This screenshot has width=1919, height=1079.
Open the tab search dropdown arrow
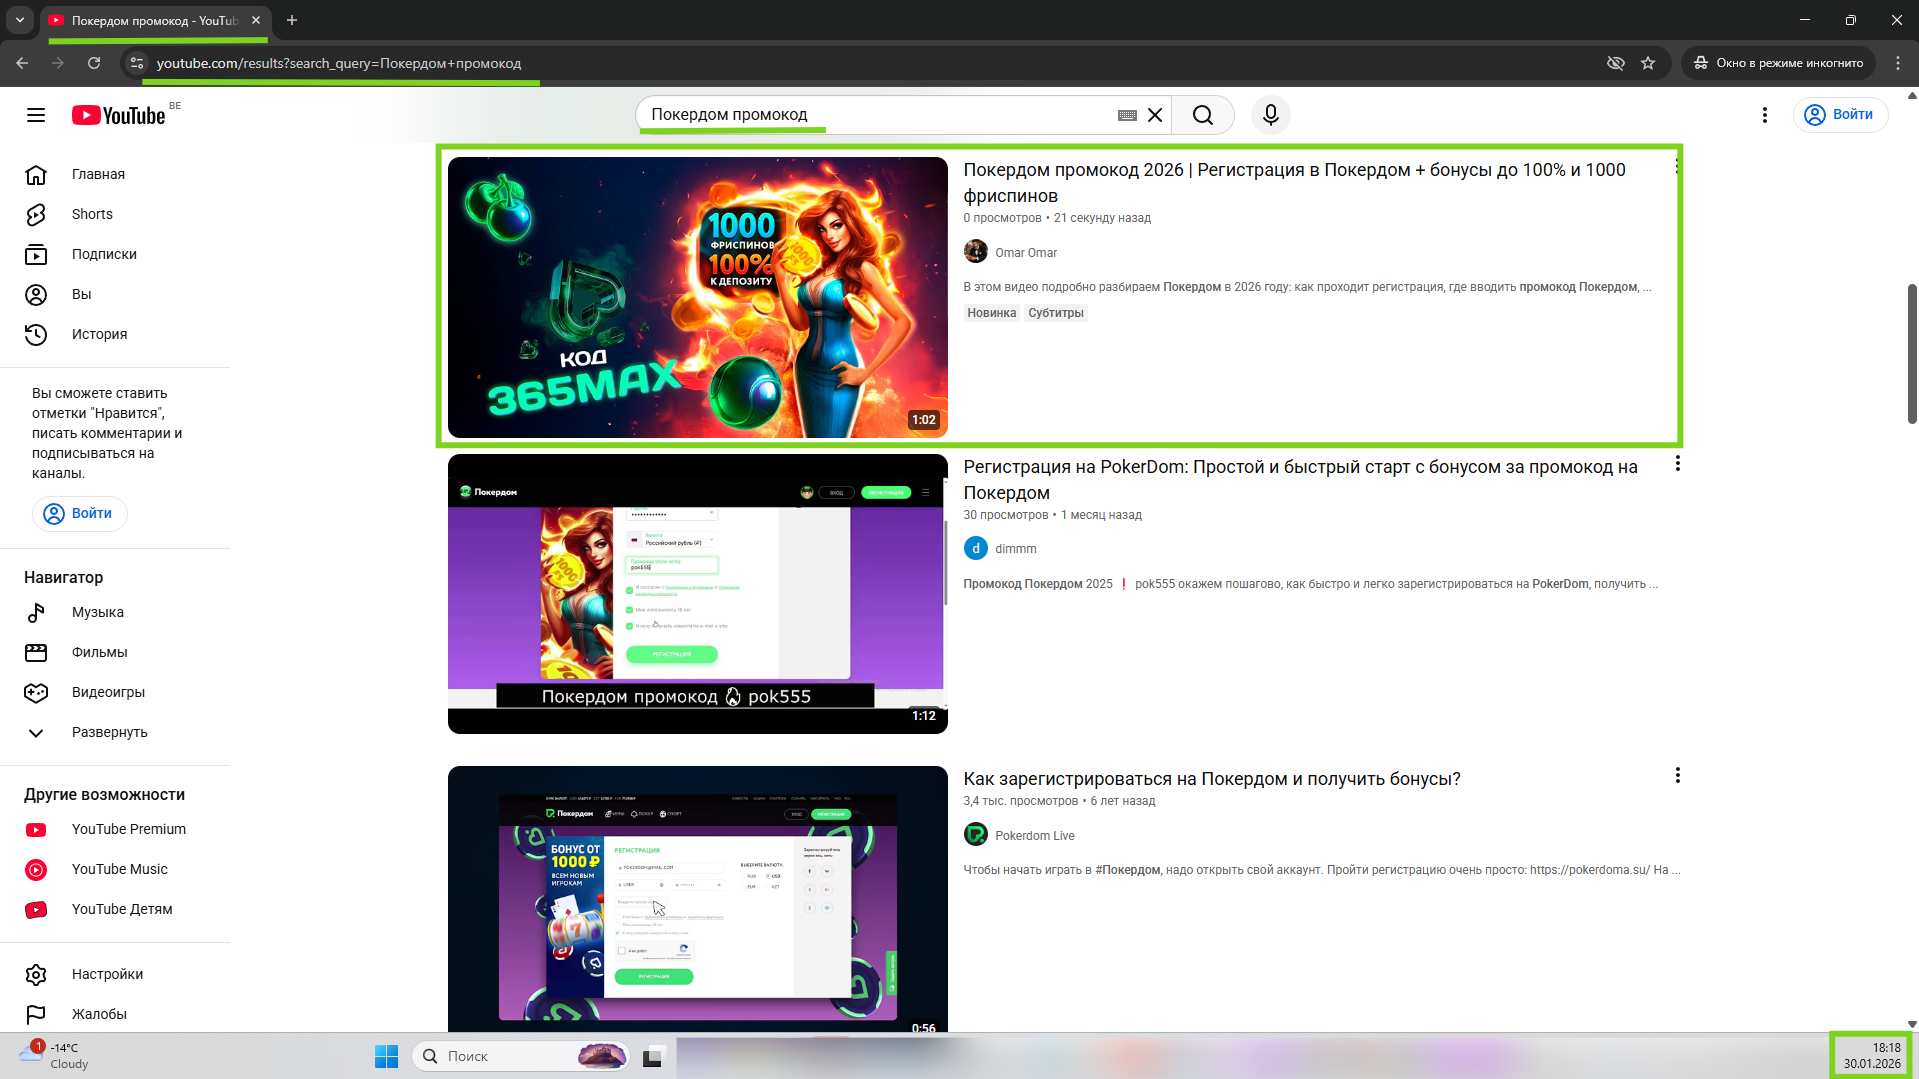(20, 20)
